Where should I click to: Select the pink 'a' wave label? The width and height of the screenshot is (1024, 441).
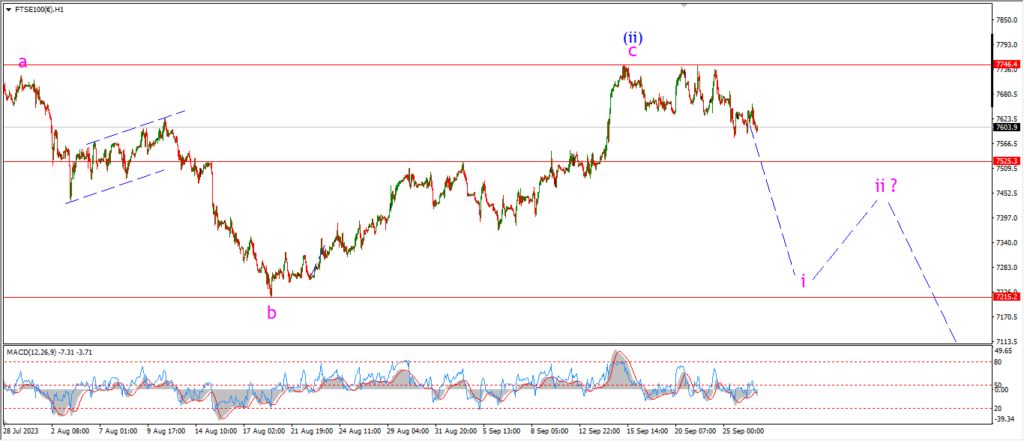tap(23, 62)
